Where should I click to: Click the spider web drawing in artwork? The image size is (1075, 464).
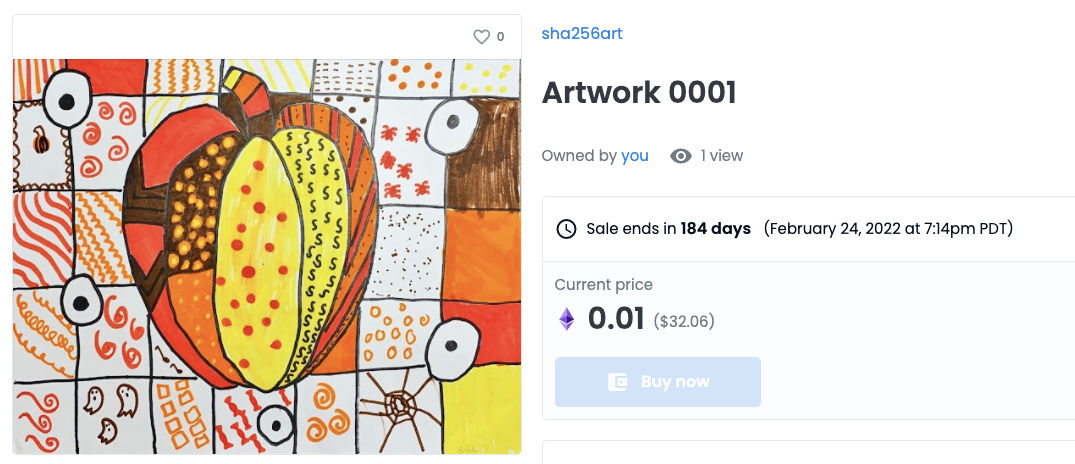(398, 405)
